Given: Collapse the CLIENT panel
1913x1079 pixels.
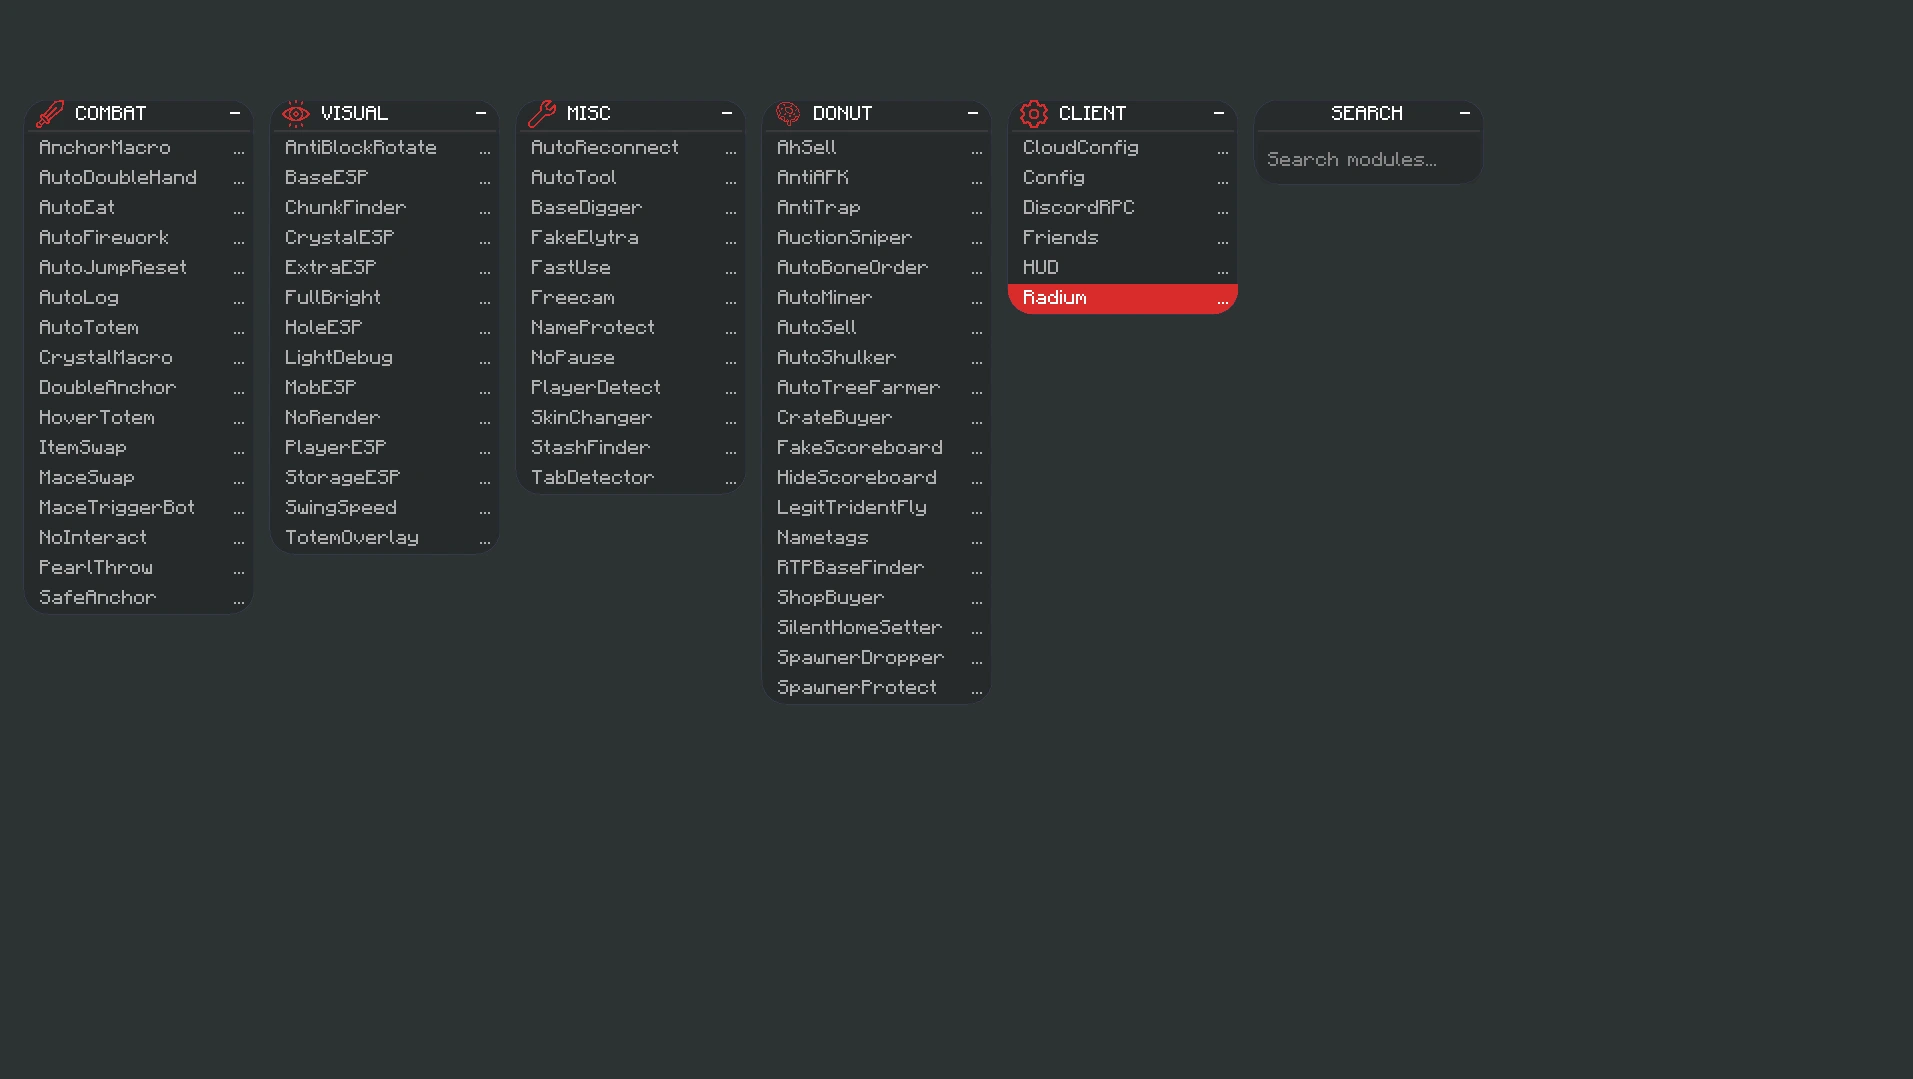Looking at the screenshot, I should 1218,113.
